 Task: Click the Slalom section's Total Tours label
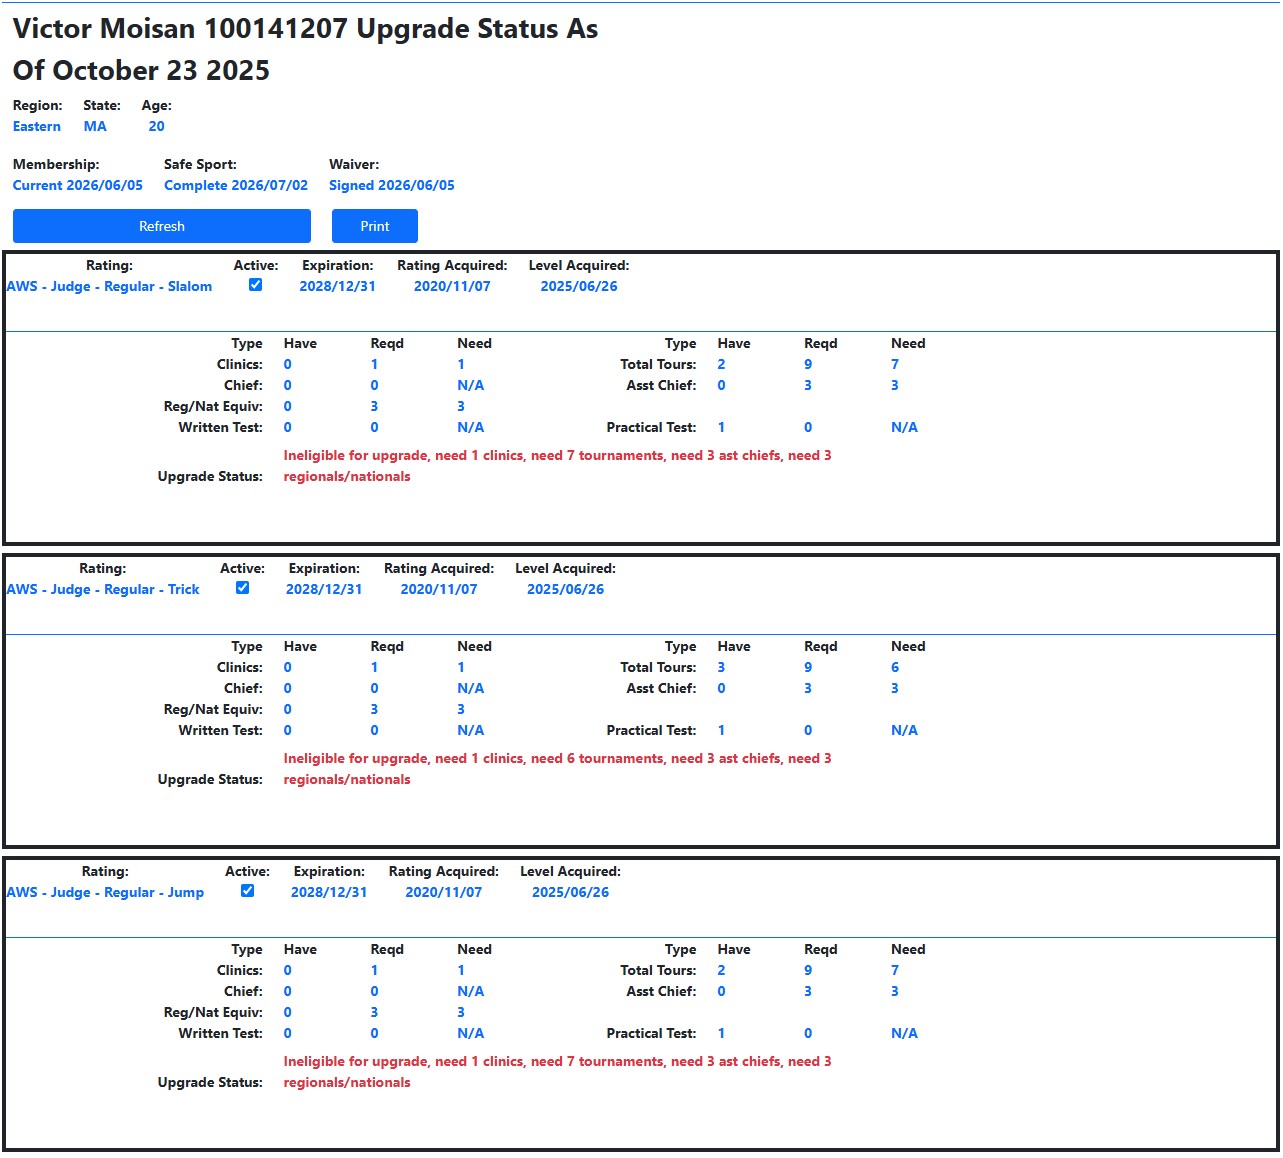pyautogui.click(x=658, y=364)
